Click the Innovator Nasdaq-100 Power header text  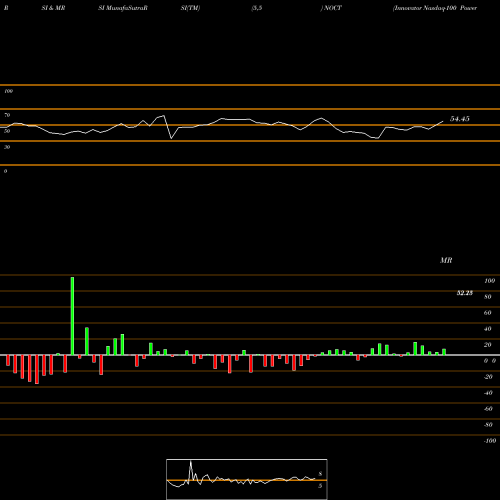coord(435,8)
